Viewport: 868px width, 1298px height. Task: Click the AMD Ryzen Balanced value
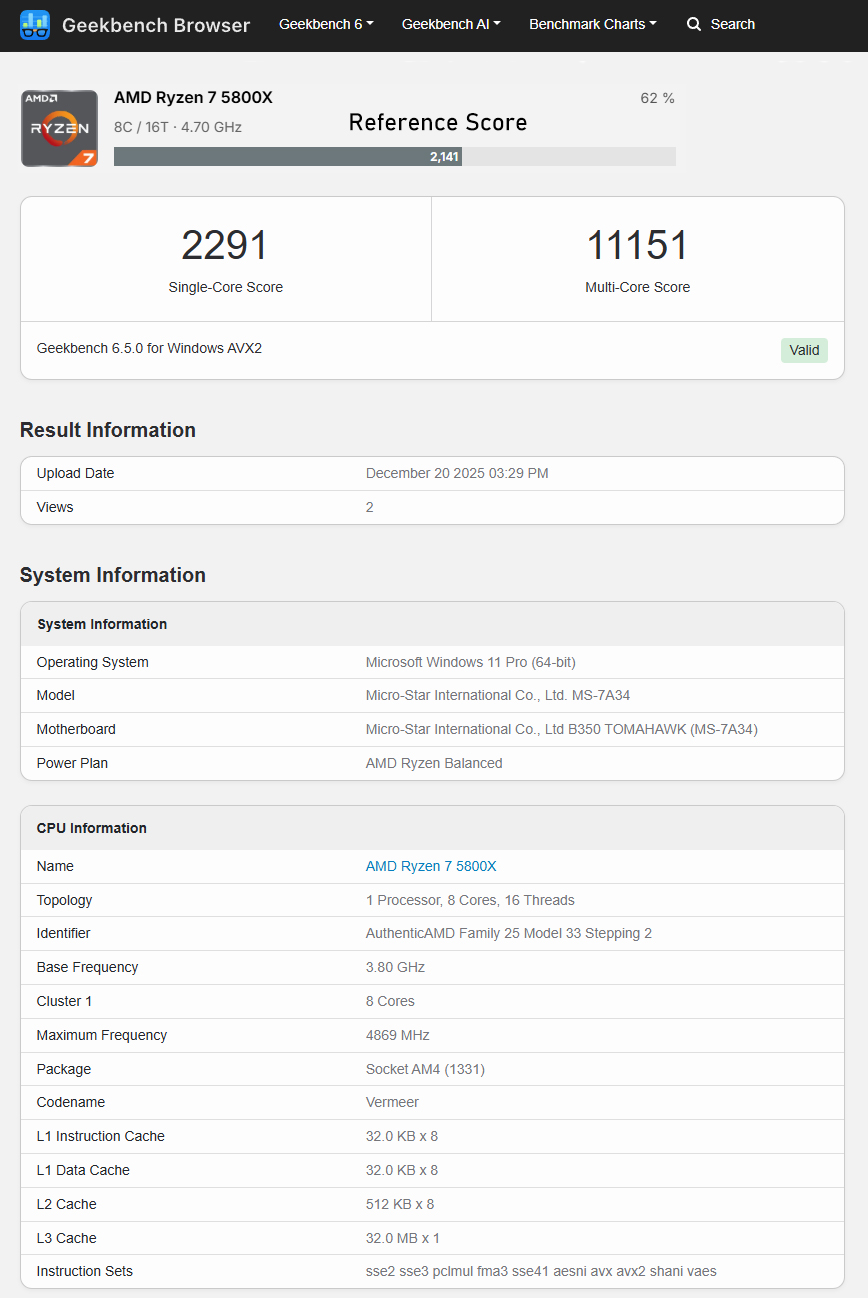434,763
